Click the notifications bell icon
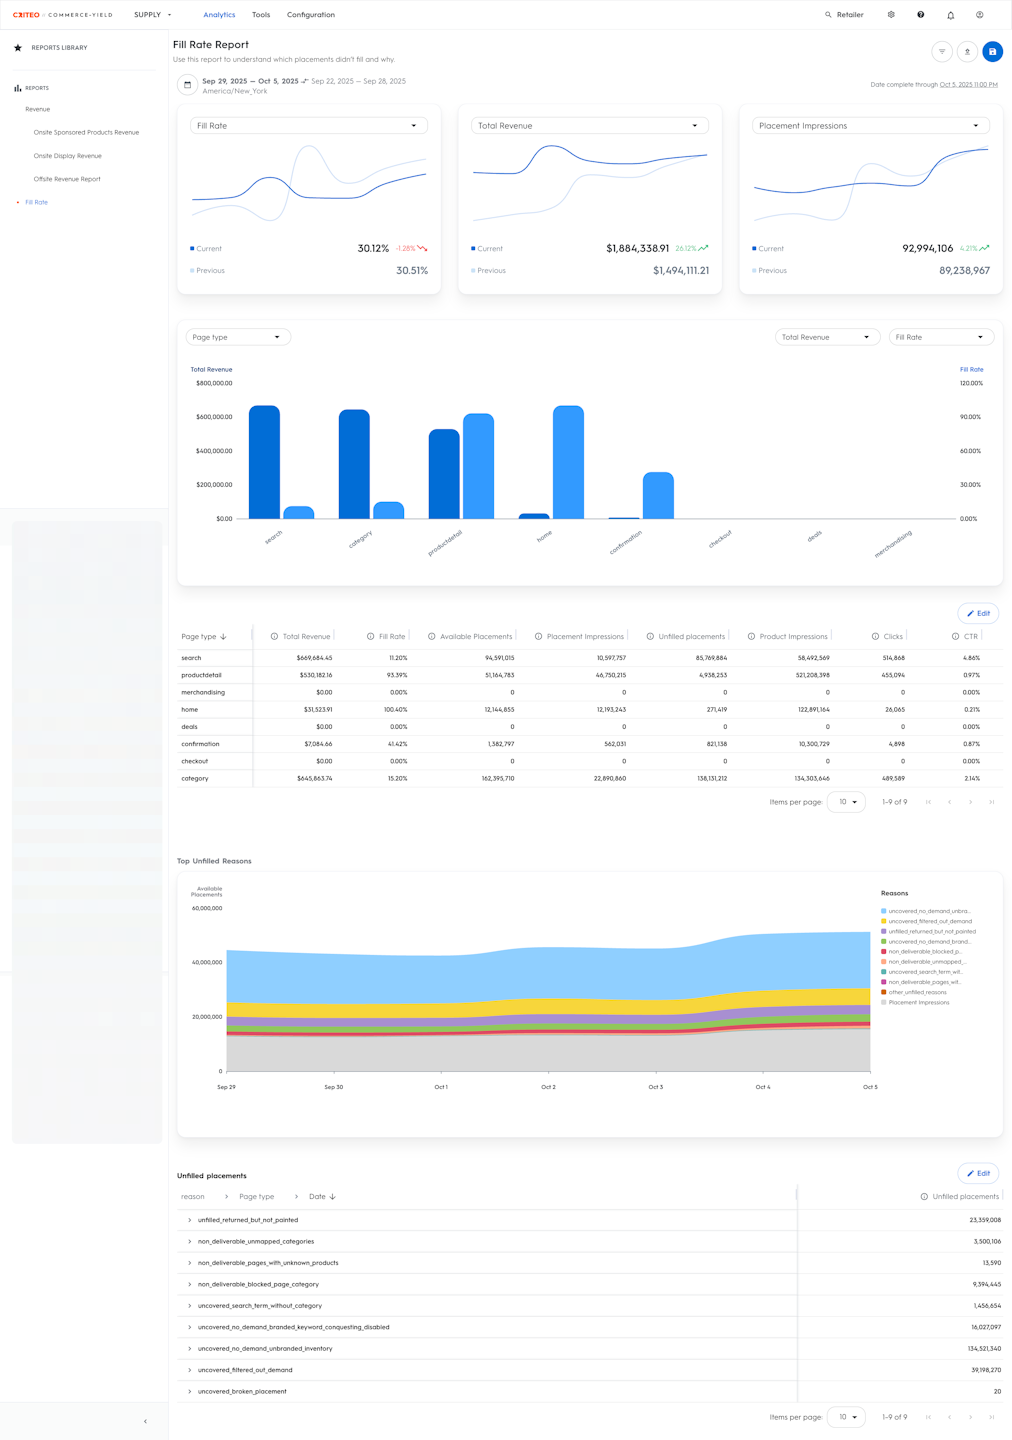Screen dimensions: 1012x1440 pos(951,15)
